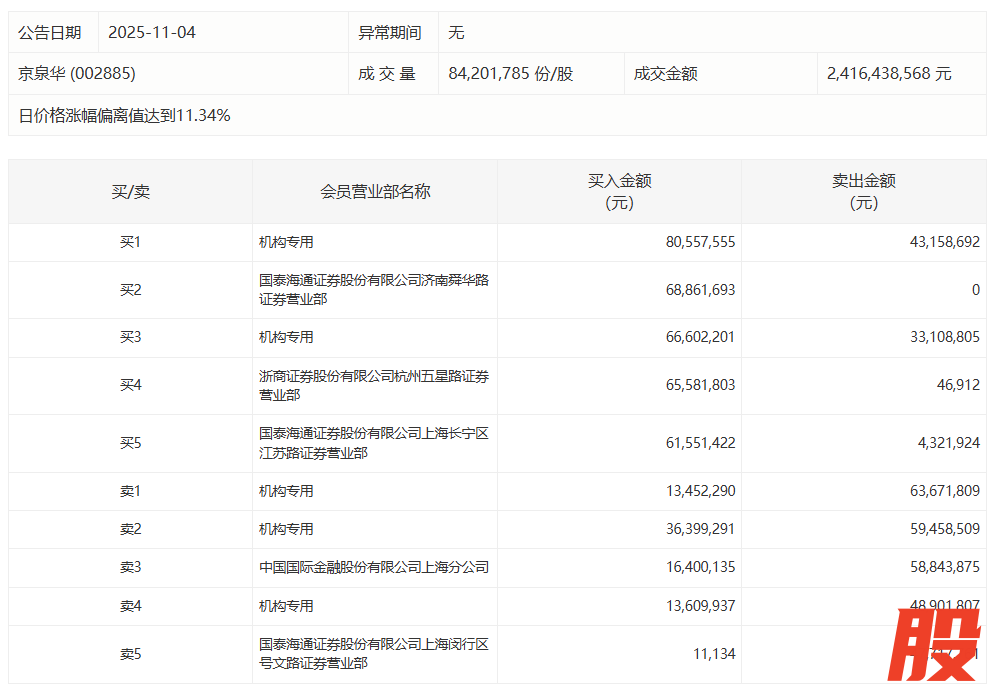
Task: Open the 国泰海通 上海闵行区号文路 branch entry
Action: 373,654
